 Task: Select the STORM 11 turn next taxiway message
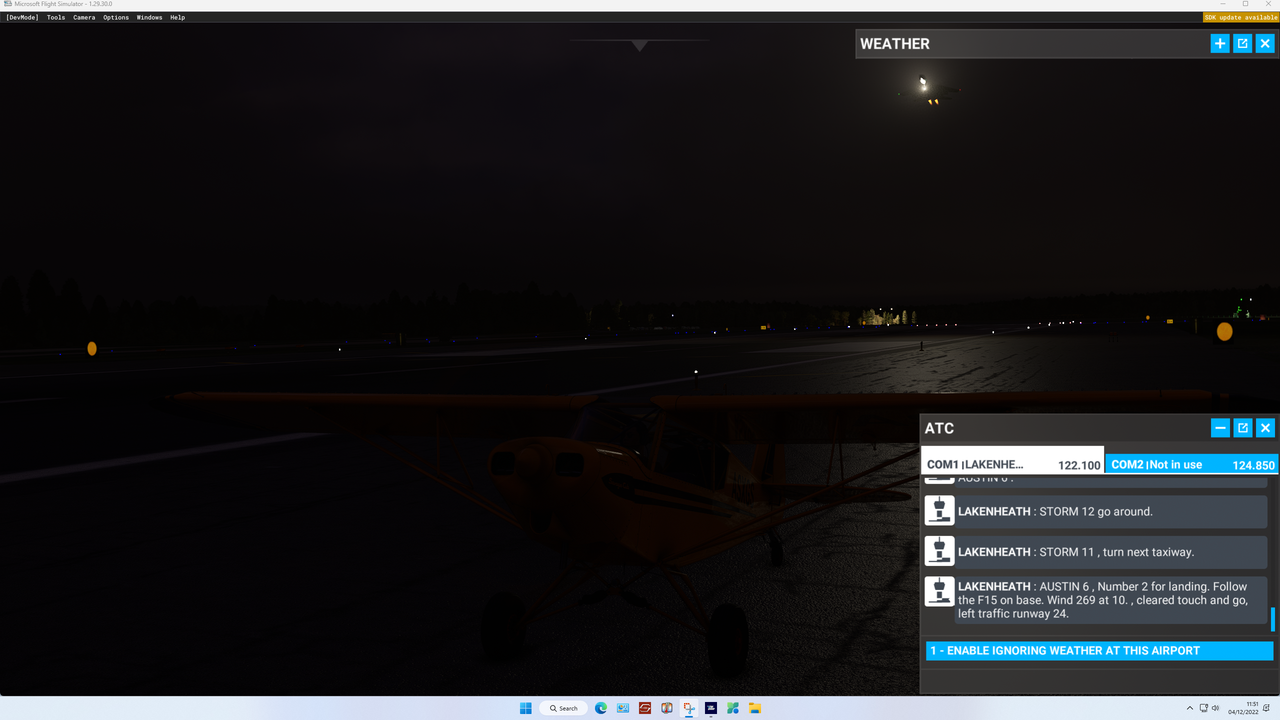[x=1112, y=551]
